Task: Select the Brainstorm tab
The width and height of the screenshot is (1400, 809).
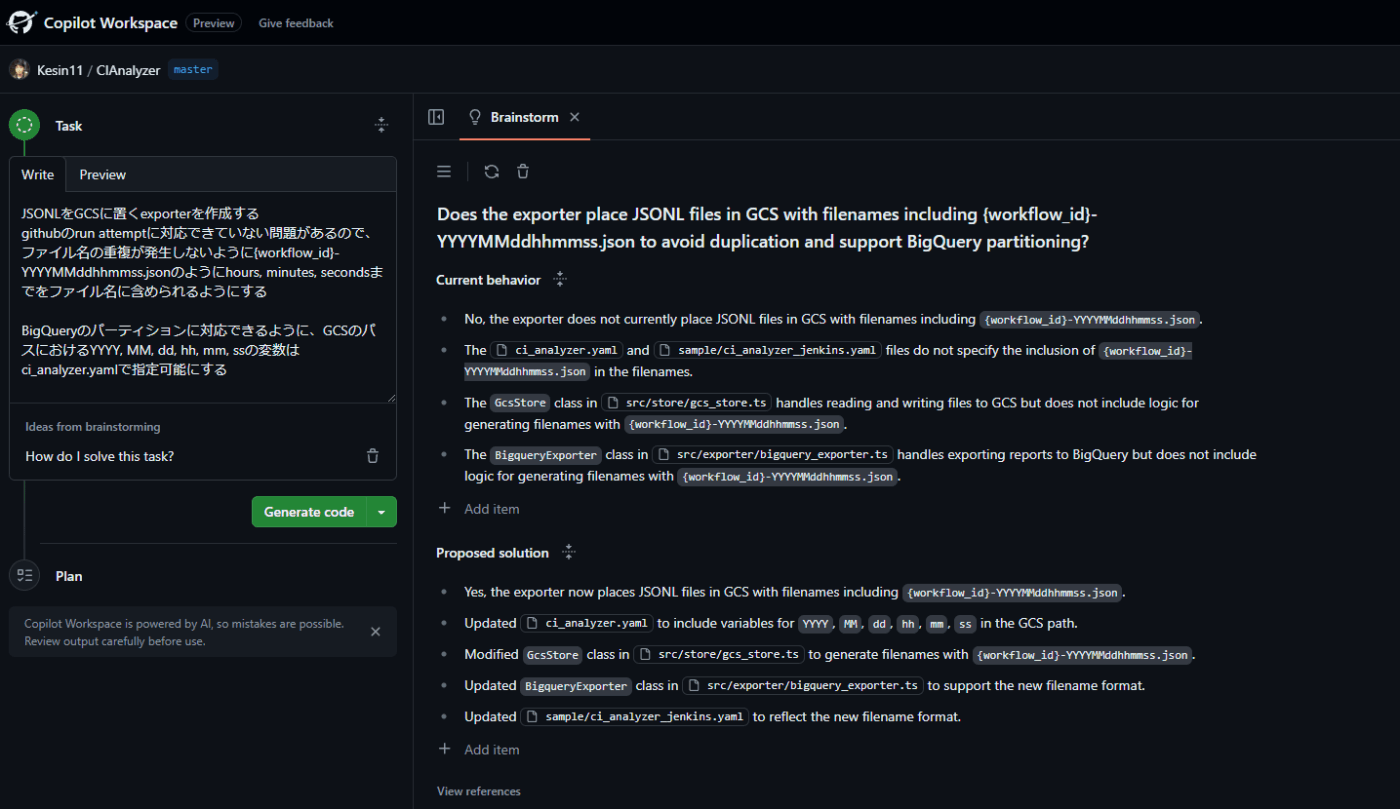Action: pos(524,117)
